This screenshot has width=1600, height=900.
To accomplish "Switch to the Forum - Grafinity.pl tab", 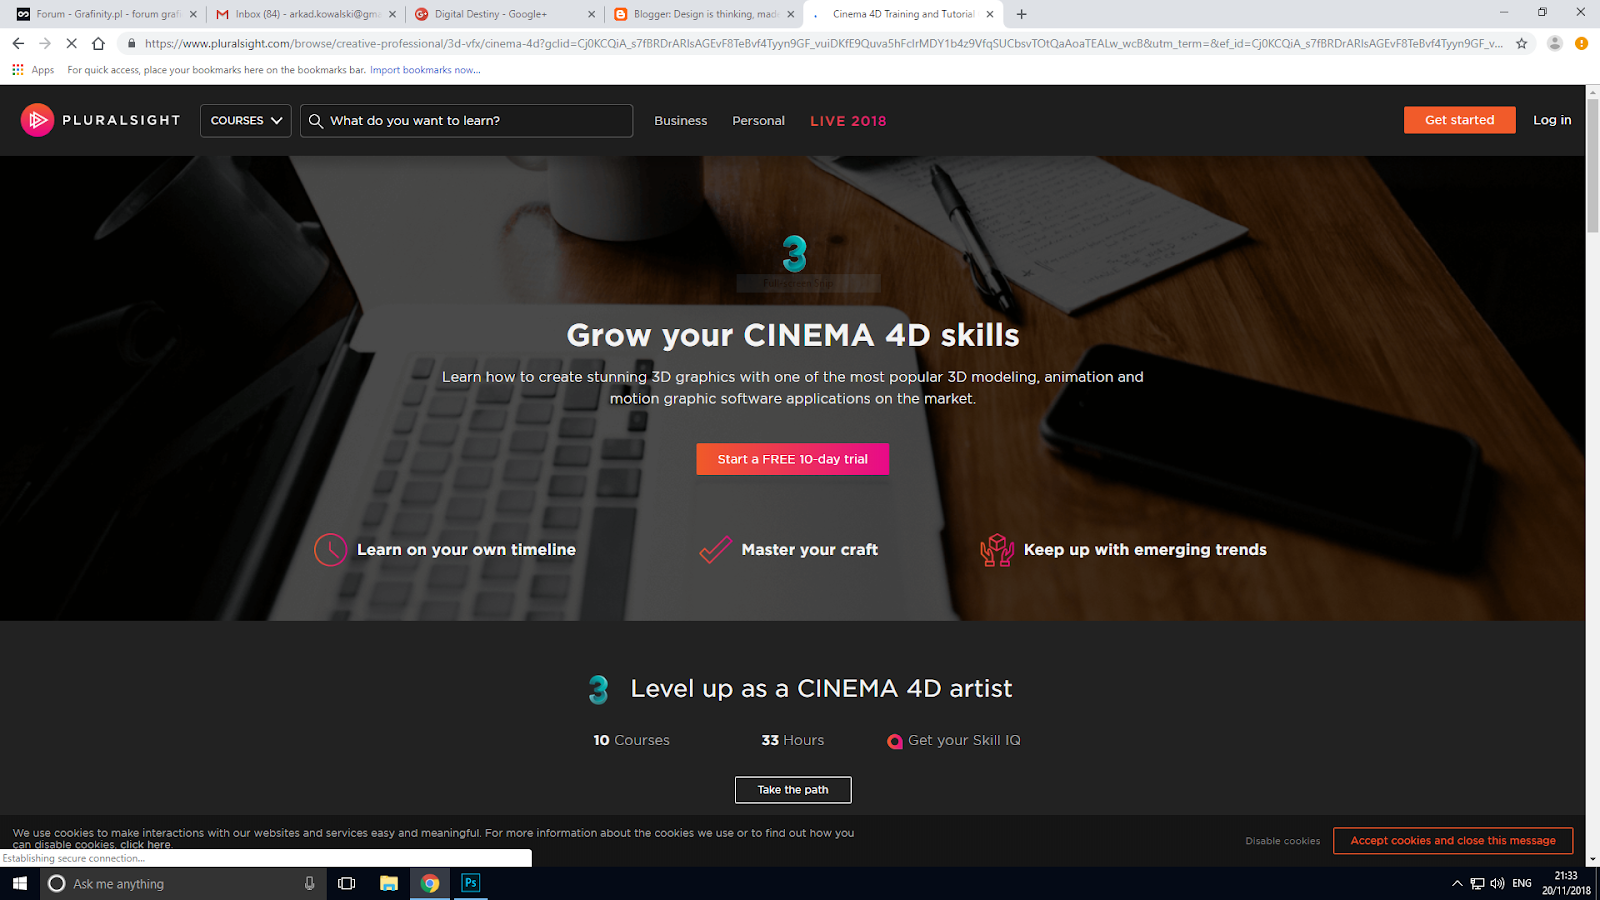I will point(107,14).
